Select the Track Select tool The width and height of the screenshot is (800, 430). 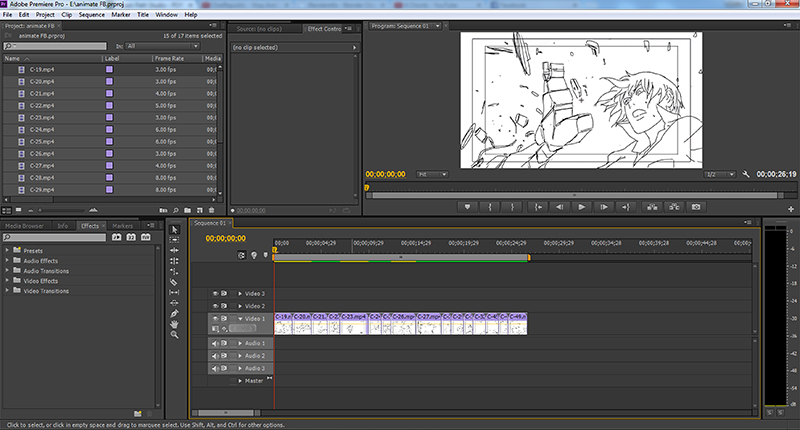(x=174, y=240)
